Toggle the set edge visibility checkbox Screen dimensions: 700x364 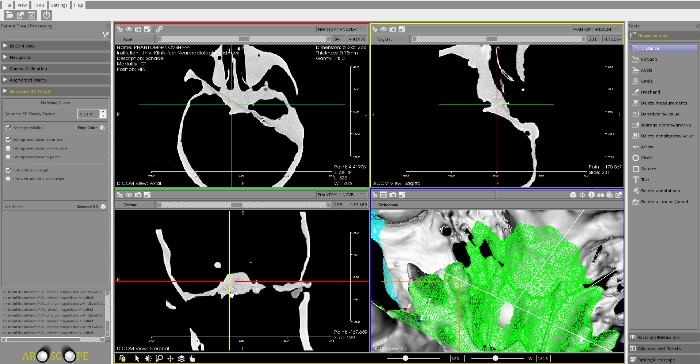8,128
